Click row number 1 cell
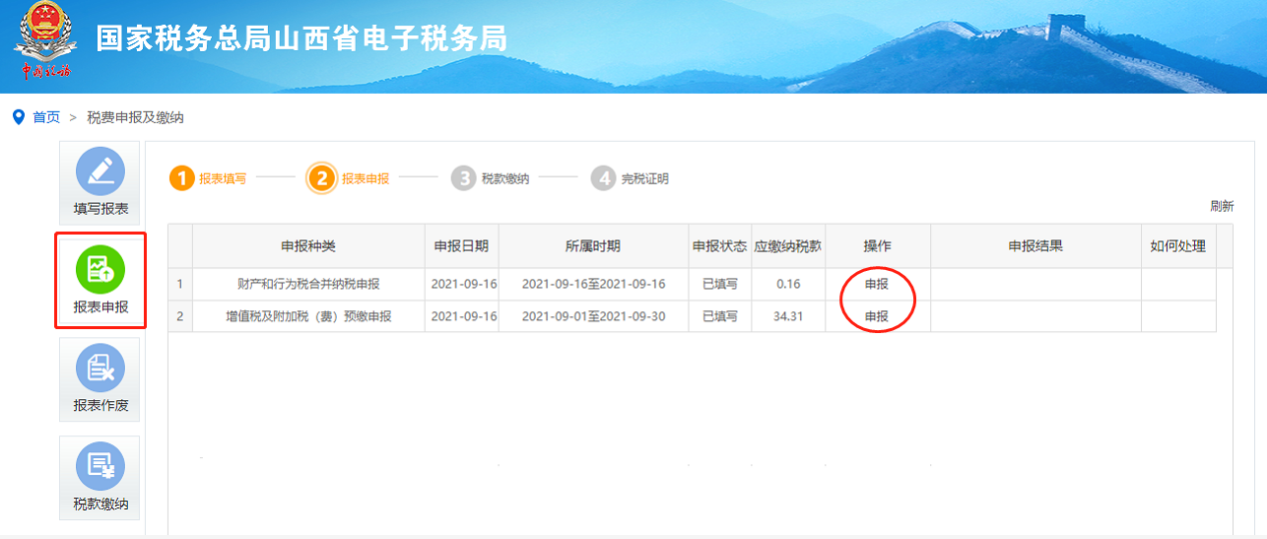Image resolution: width=1267 pixels, height=539 pixels. tap(180, 284)
